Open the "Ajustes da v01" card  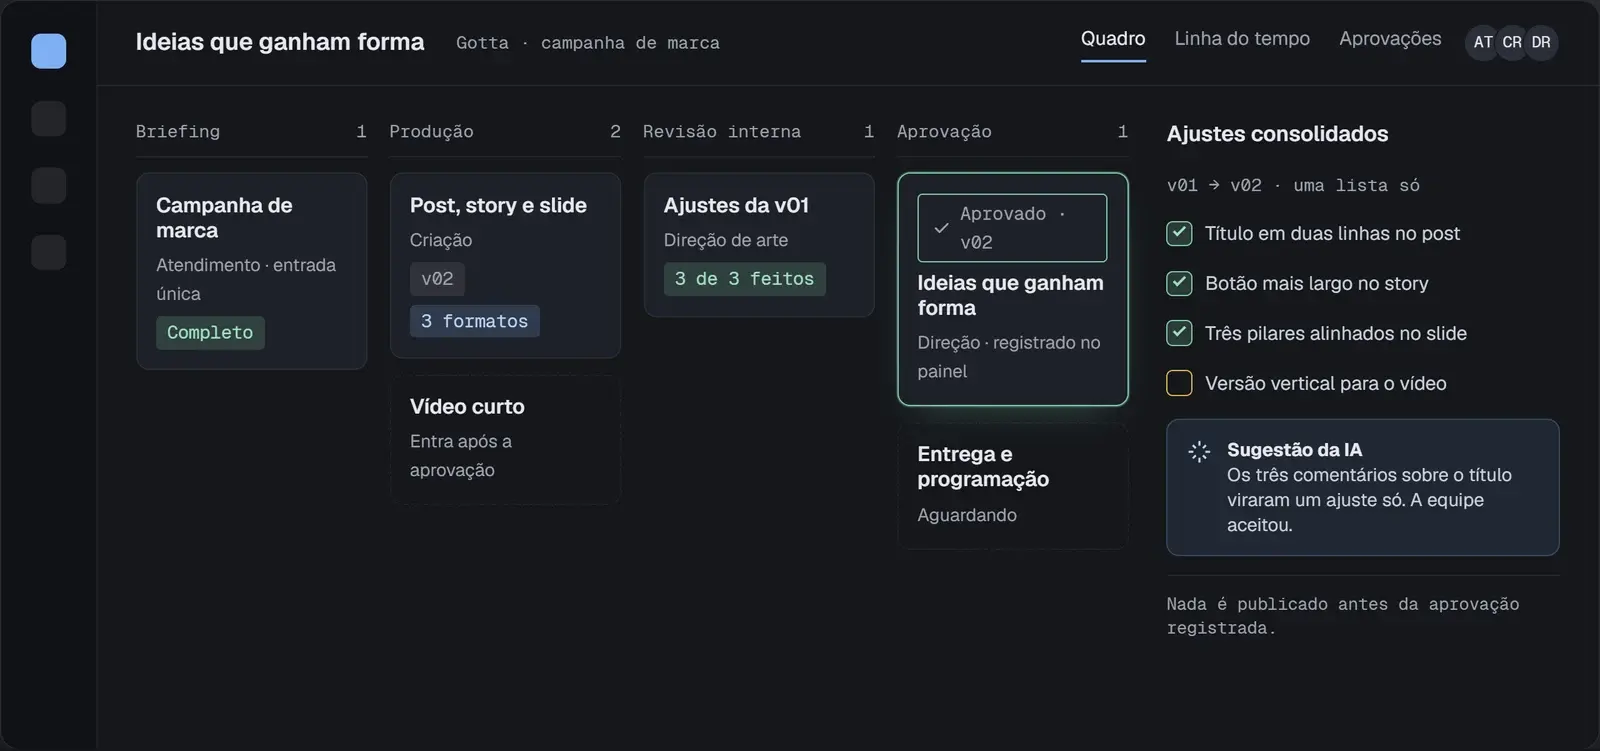click(x=759, y=245)
